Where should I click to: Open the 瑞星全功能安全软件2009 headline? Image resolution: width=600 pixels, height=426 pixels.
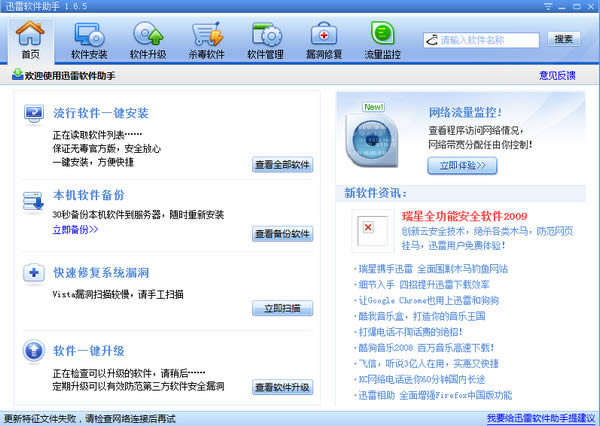click(x=464, y=216)
